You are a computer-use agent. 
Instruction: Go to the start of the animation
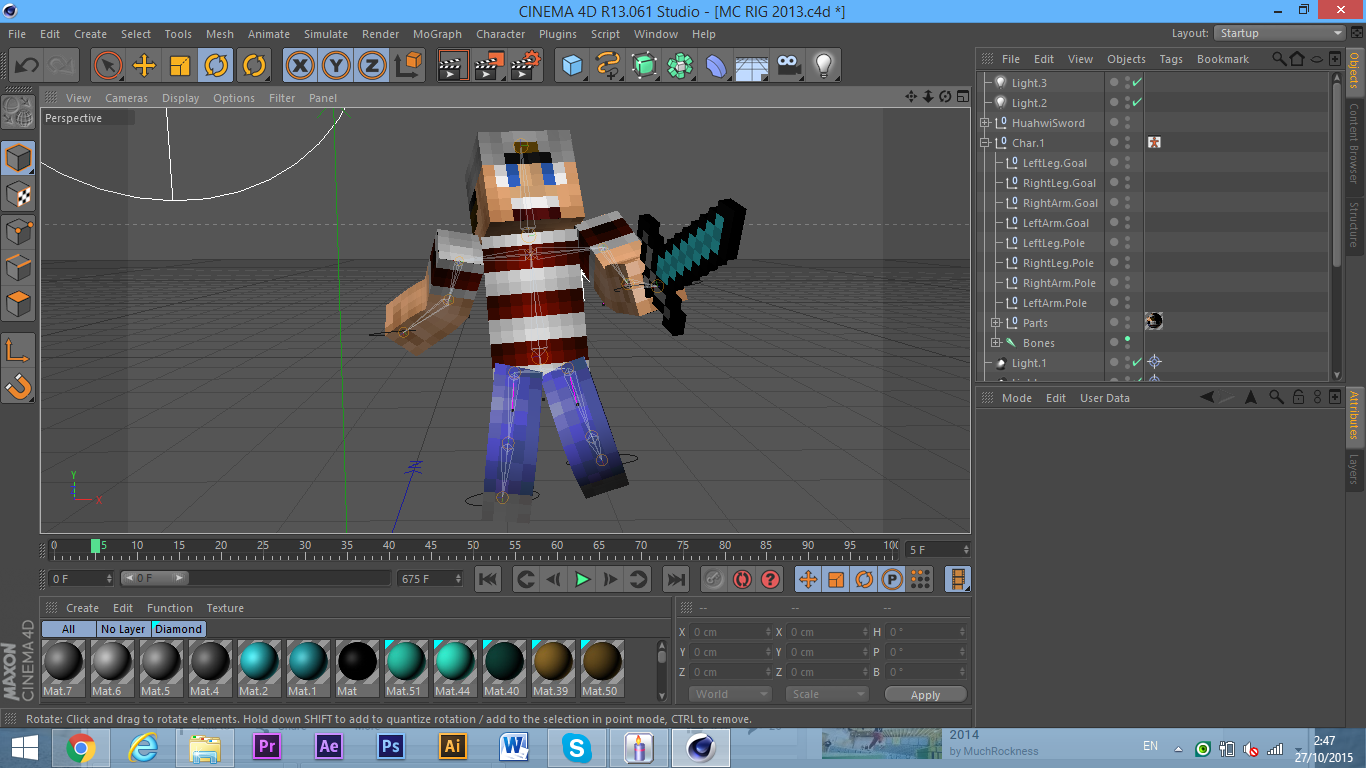tap(488, 579)
